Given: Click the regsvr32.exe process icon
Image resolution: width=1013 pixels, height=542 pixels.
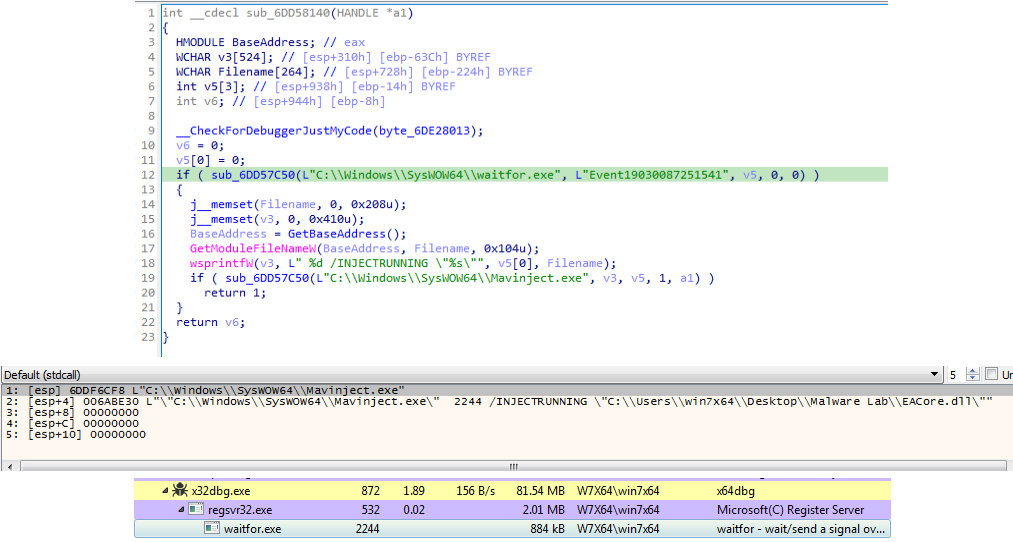Looking at the screenshot, I should (196, 510).
